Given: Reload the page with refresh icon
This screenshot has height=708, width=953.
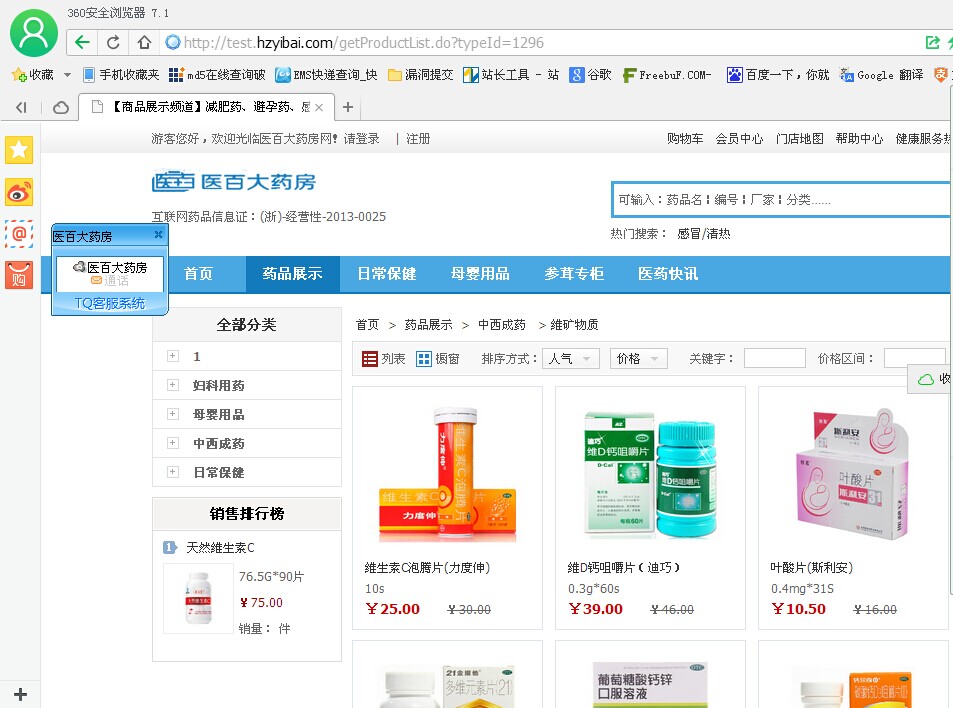Looking at the screenshot, I should coord(113,42).
